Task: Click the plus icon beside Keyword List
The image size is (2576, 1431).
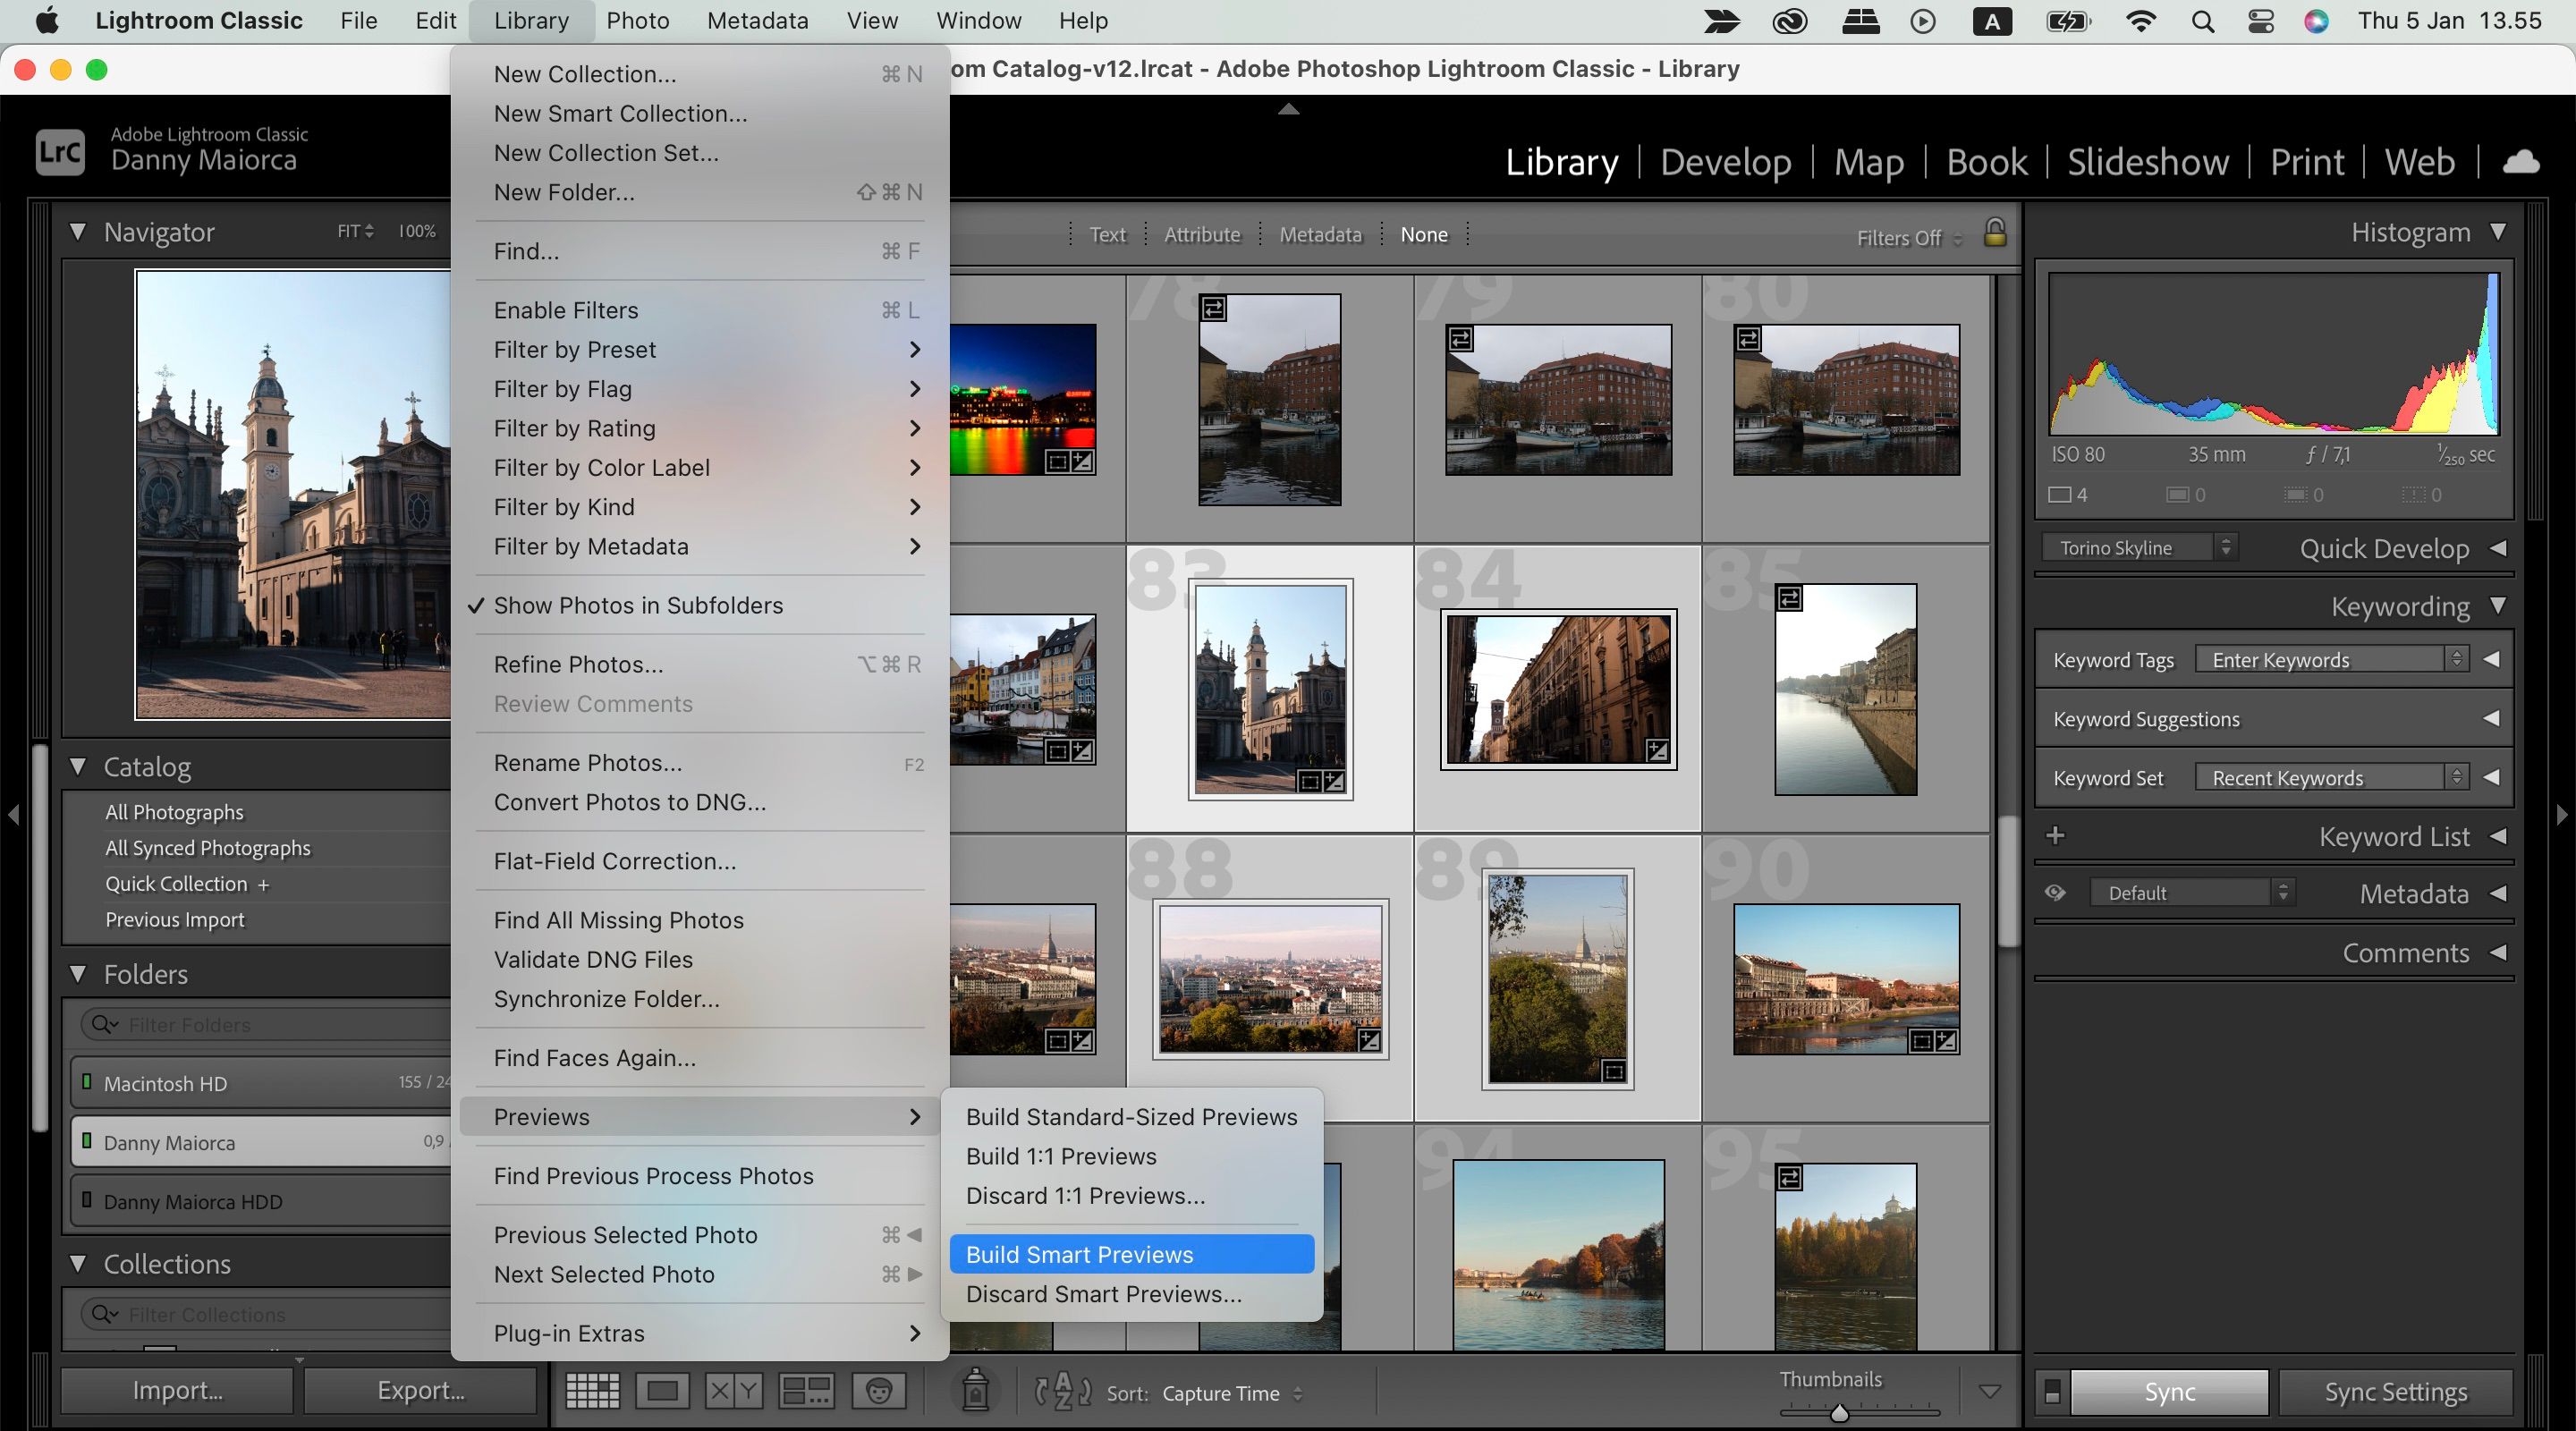Action: [x=2056, y=835]
